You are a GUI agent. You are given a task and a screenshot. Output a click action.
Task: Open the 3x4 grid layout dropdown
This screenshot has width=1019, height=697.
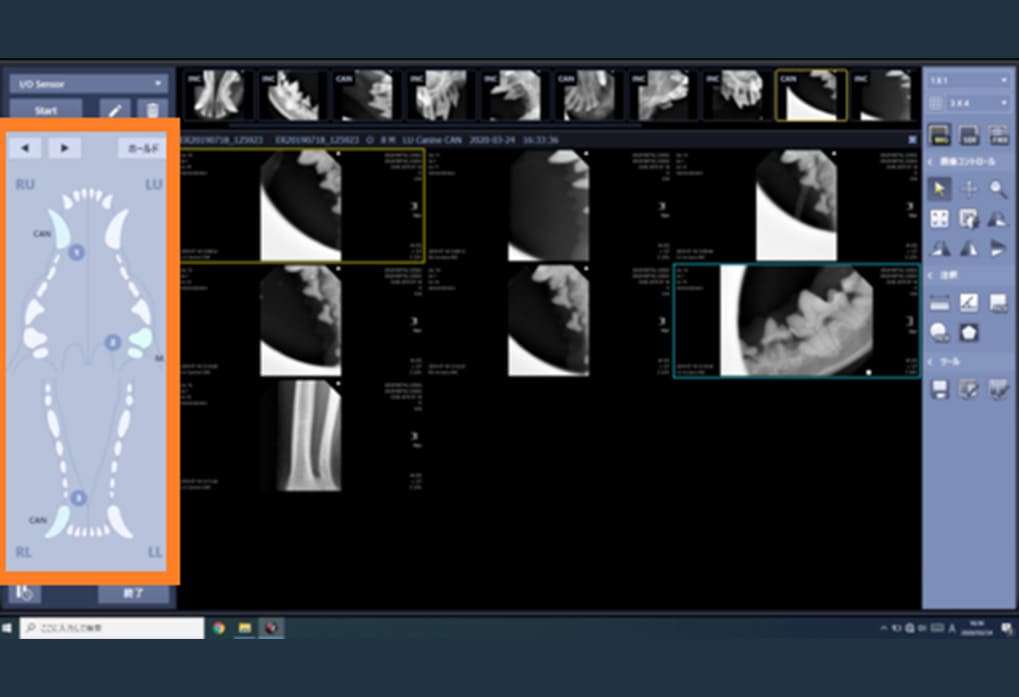978,102
